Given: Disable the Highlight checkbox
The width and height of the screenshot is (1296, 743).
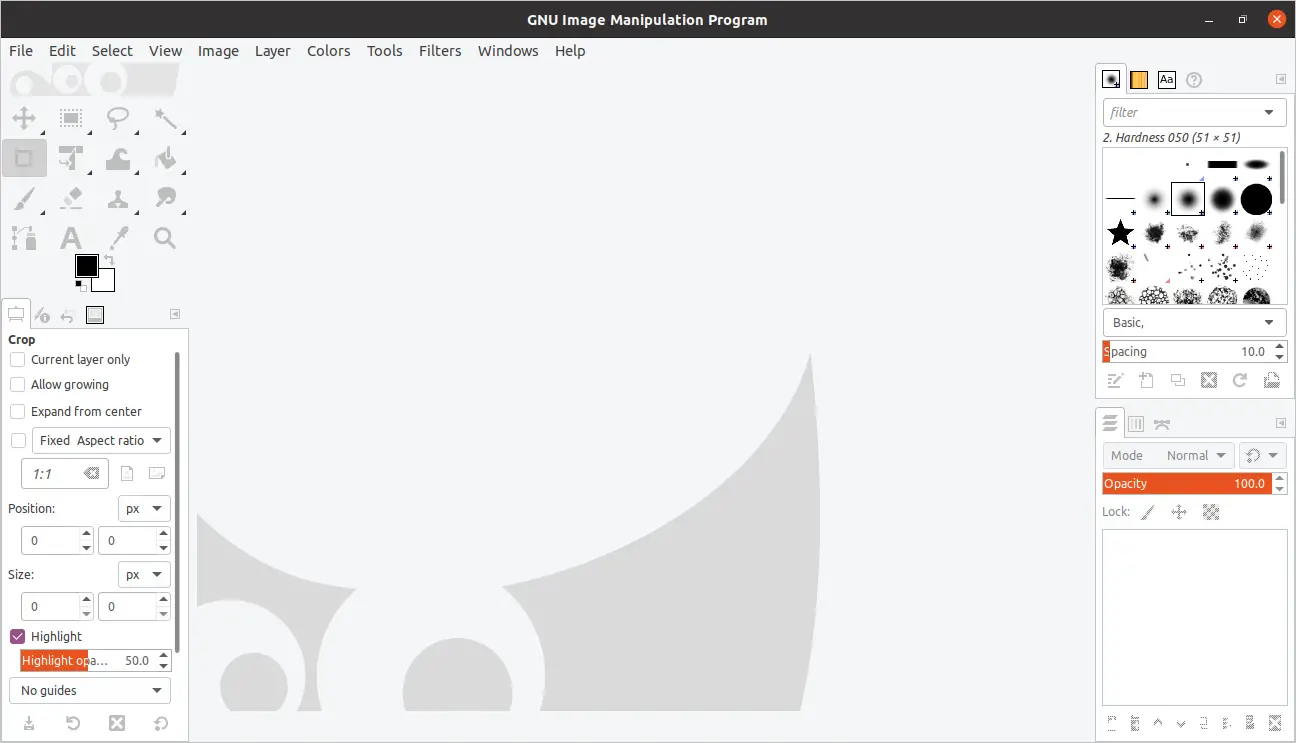Looking at the screenshot, I should [17, 636].
